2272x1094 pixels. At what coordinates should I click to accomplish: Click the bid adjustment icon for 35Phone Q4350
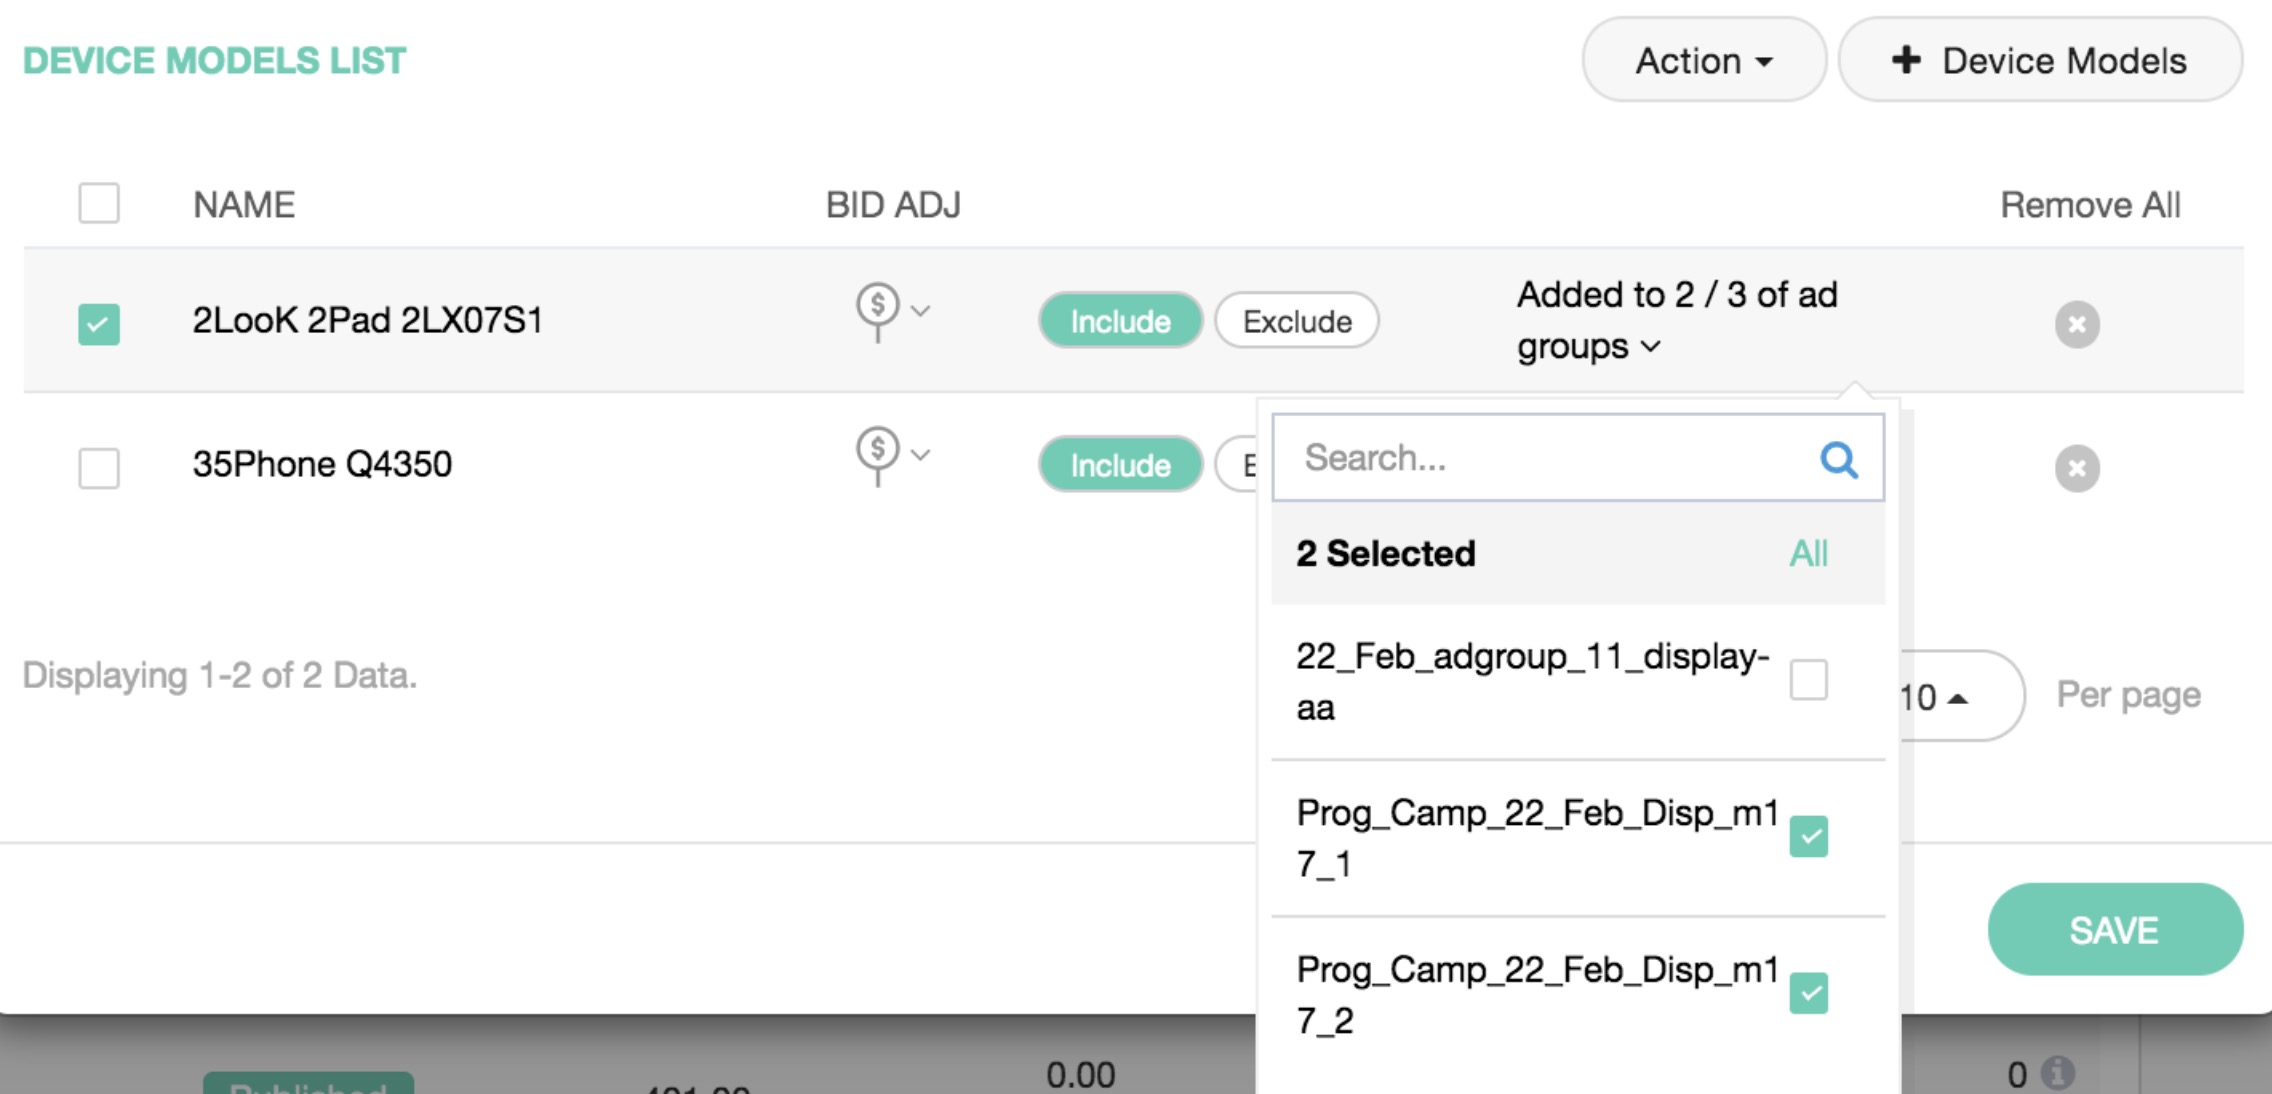[879, 454]
